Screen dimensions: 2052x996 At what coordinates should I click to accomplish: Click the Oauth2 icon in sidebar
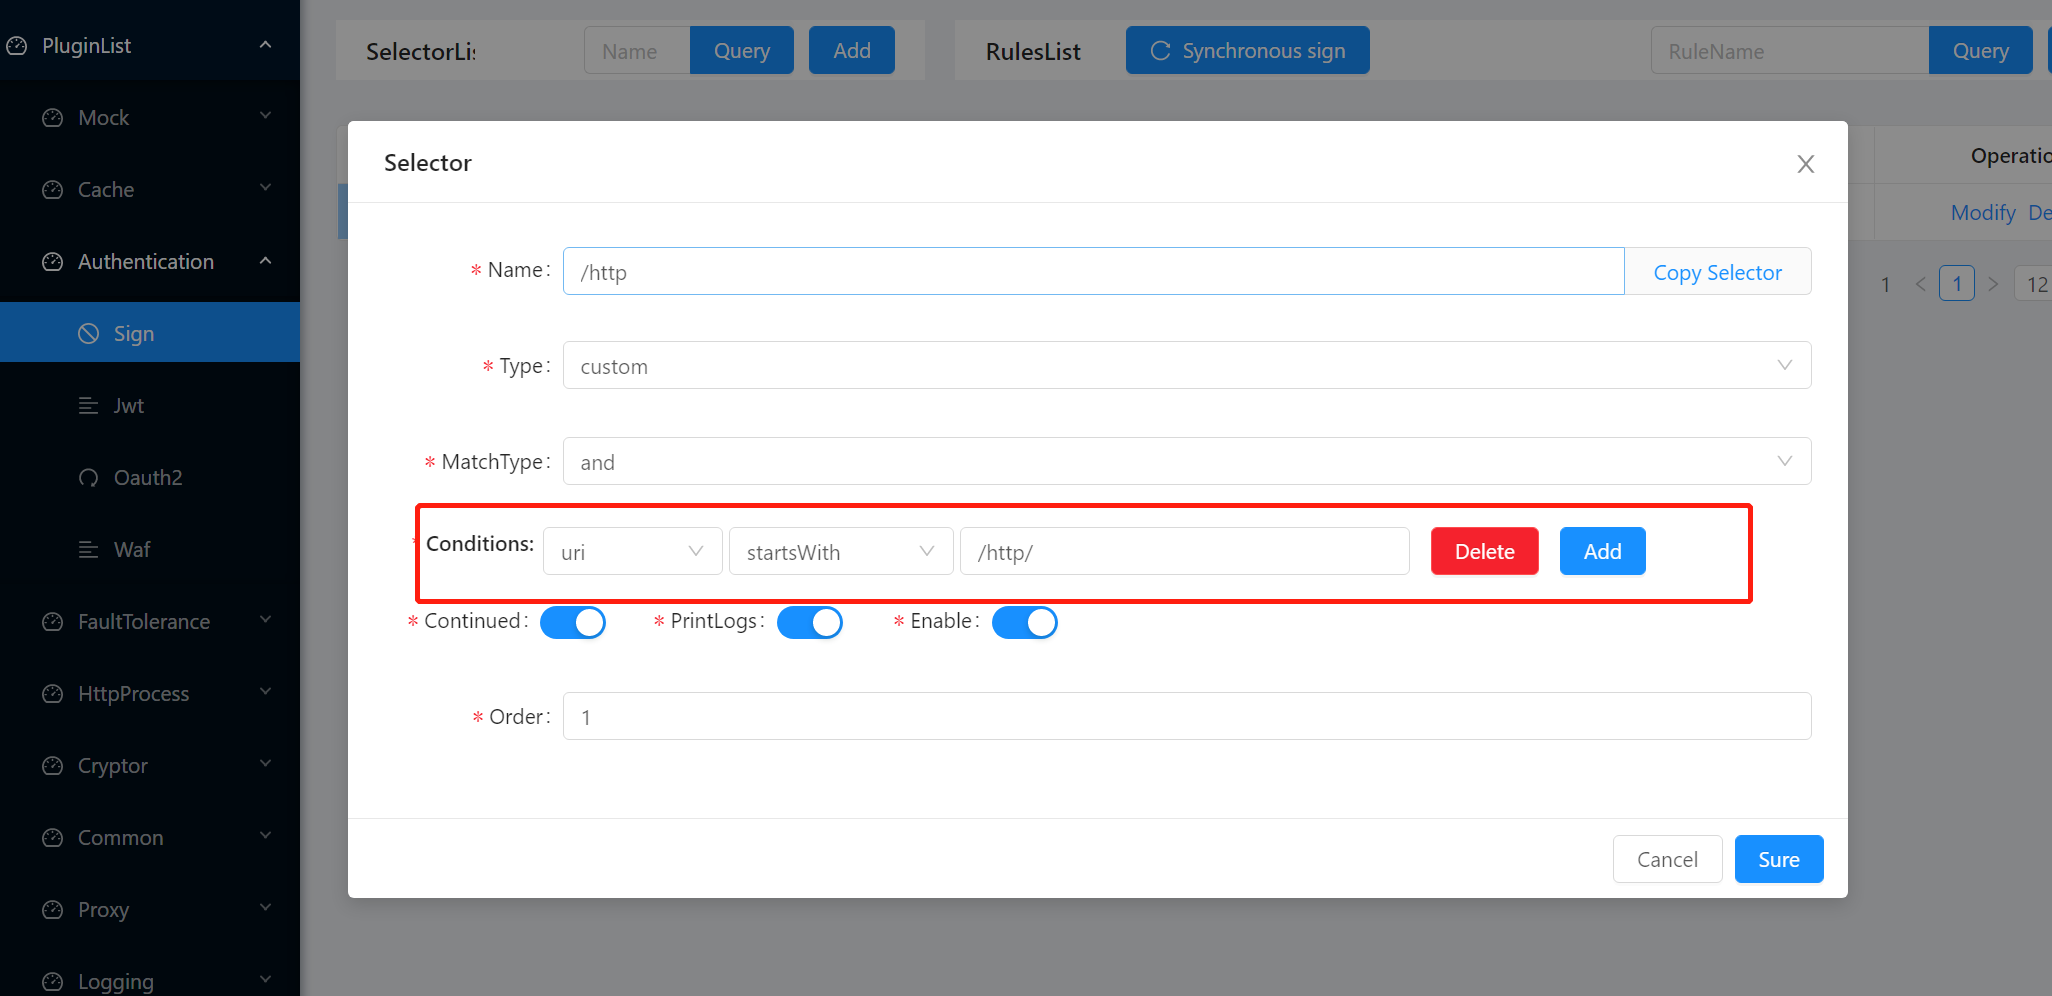click(x=89, y=478)
